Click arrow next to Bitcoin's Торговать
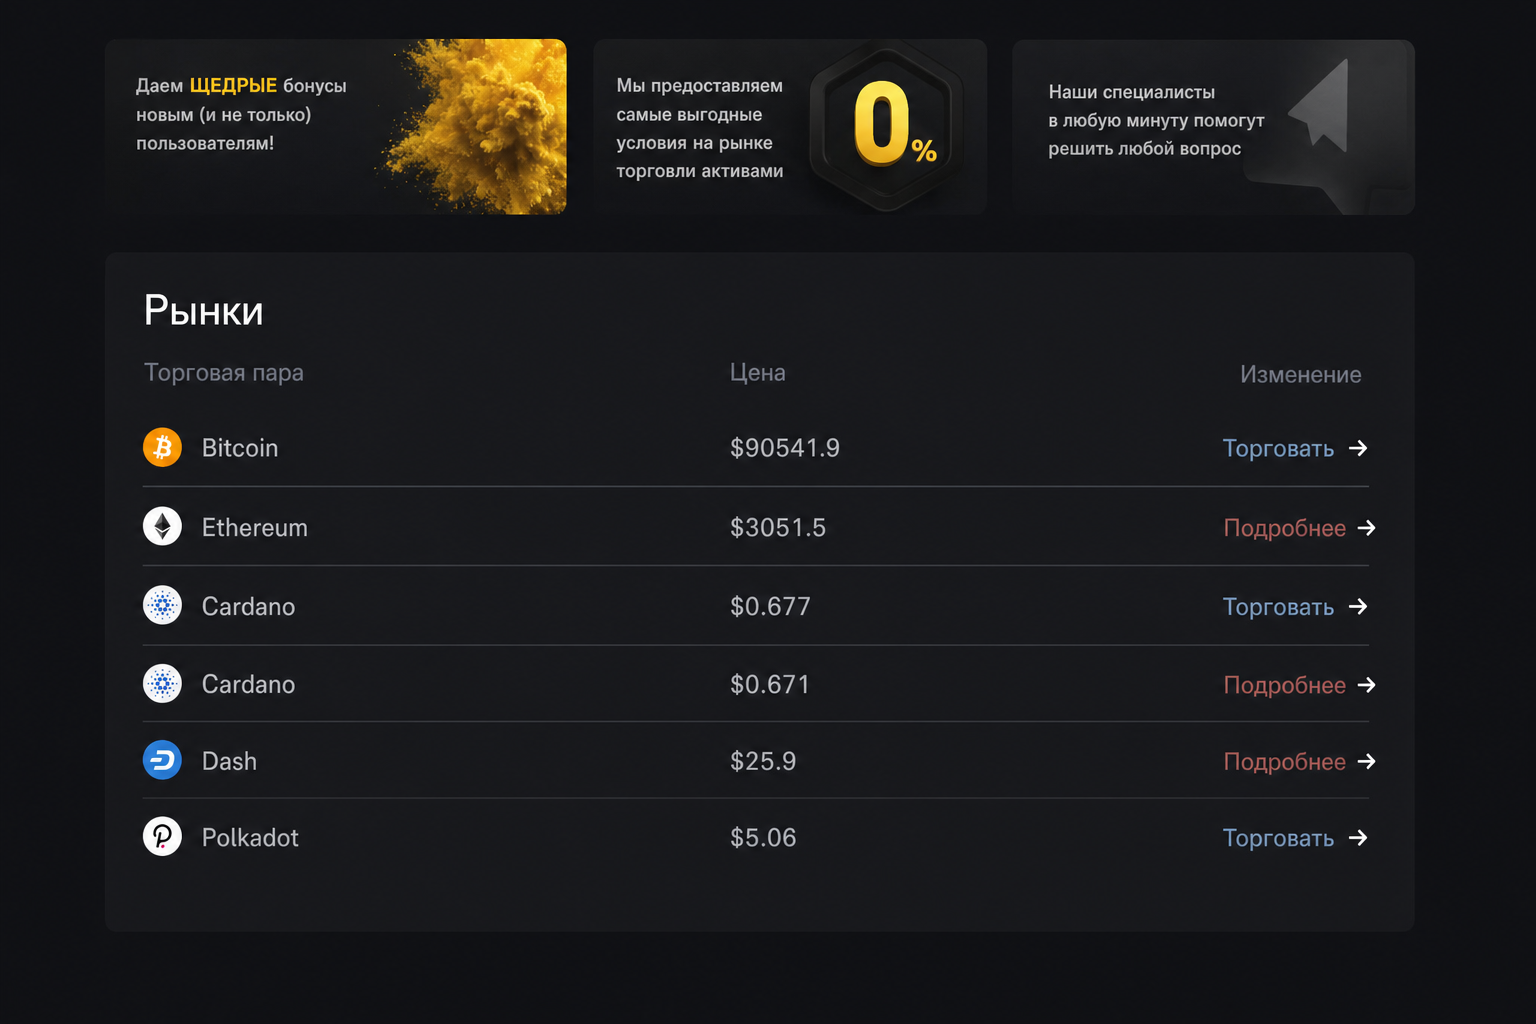The height and width of the screenshot is (1024, 1536). 1358,448
